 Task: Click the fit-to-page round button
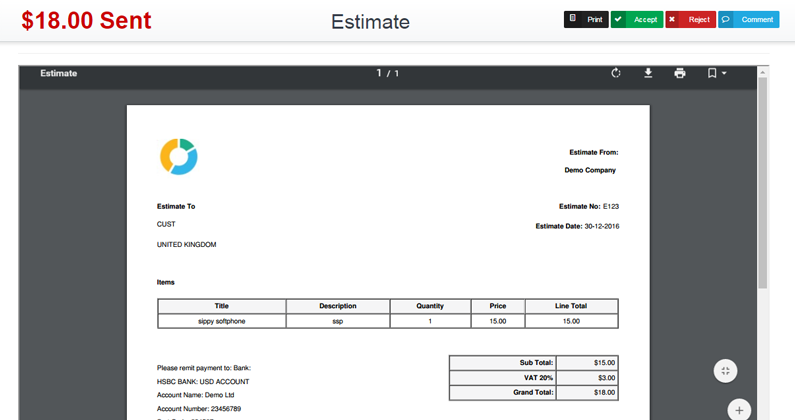[726, 371]
